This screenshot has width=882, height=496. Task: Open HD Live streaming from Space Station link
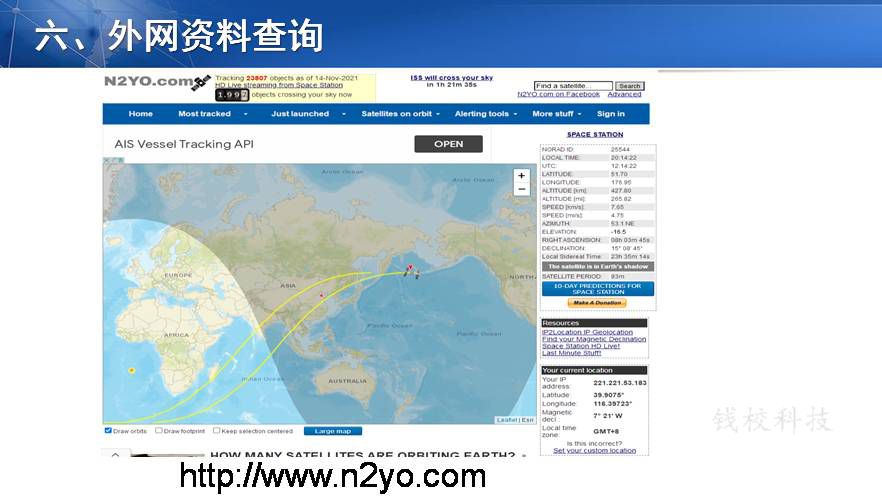tap(279, 85)
